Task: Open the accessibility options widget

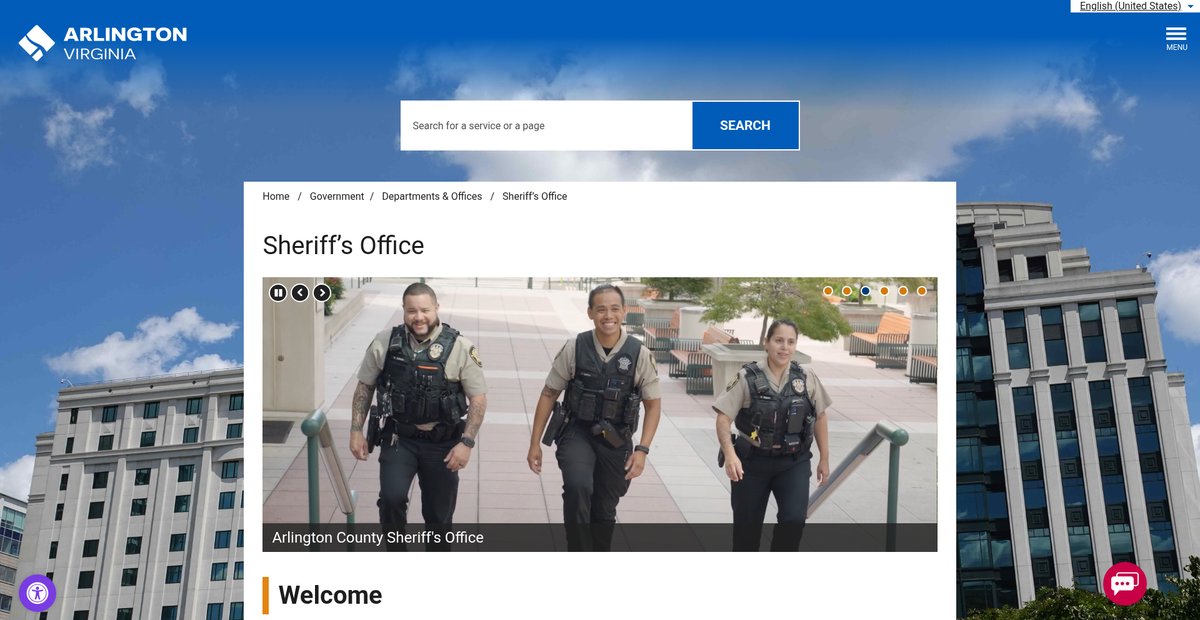Action: tap(37, 593)
